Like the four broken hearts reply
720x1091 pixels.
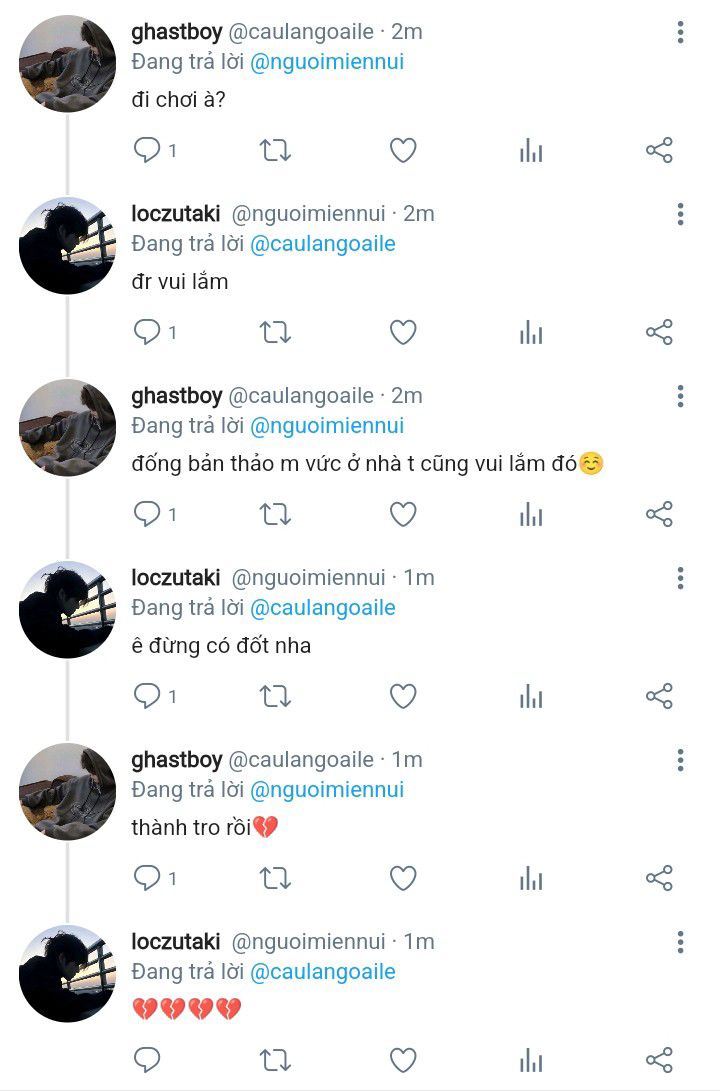pyautogui.click(x=403, y=1060)
